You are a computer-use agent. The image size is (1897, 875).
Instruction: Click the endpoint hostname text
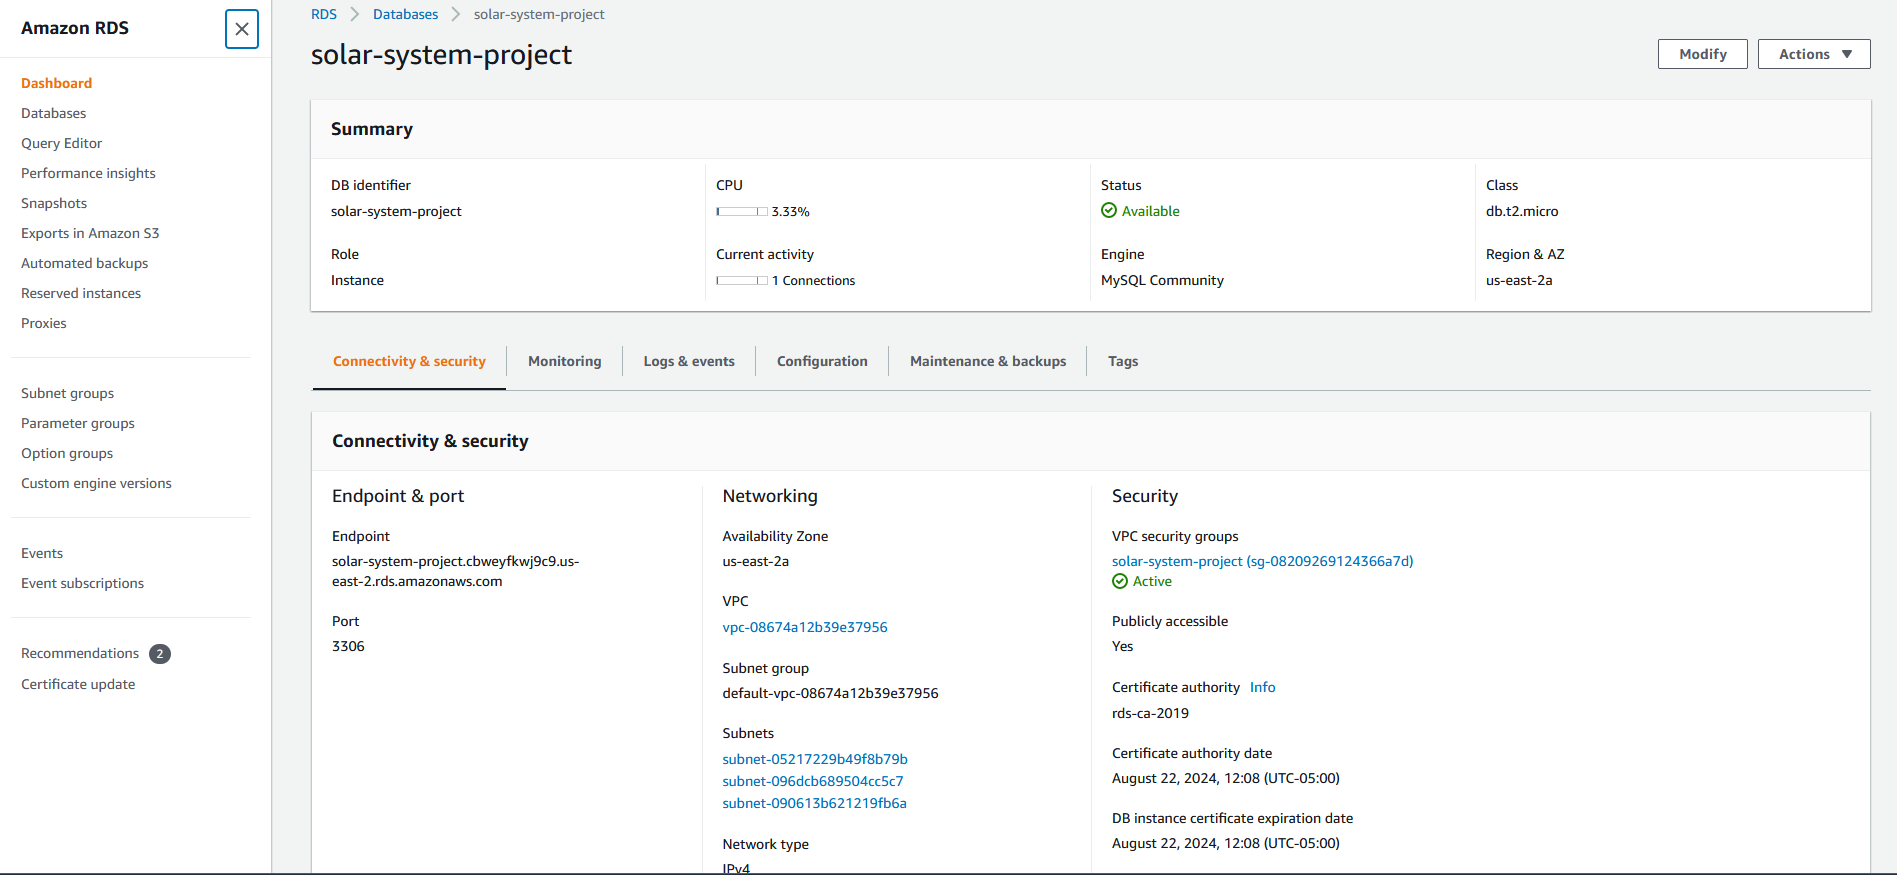click(x=455, y=571)
